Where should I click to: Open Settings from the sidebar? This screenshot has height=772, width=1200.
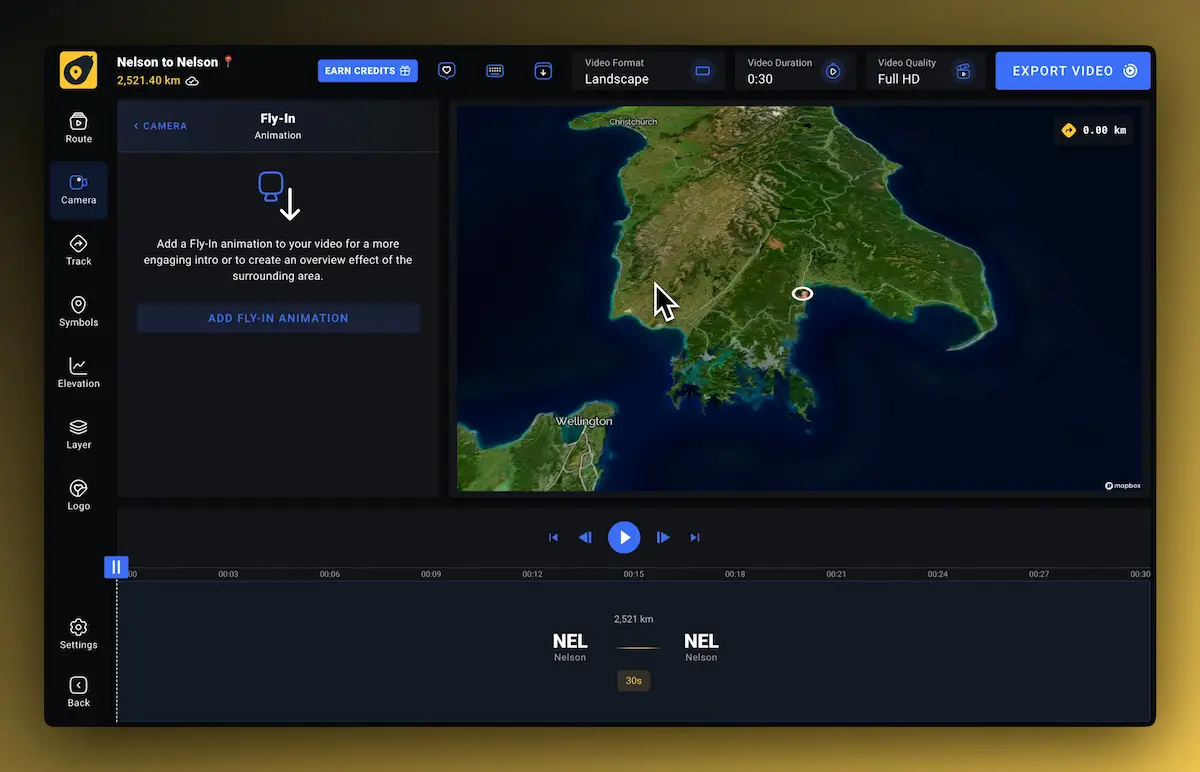78,634
